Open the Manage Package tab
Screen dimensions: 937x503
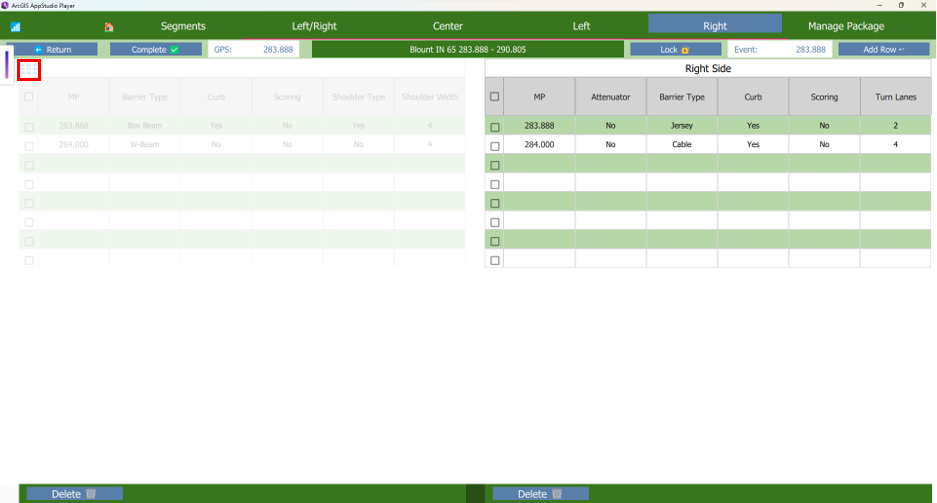(x=846, y=26)
